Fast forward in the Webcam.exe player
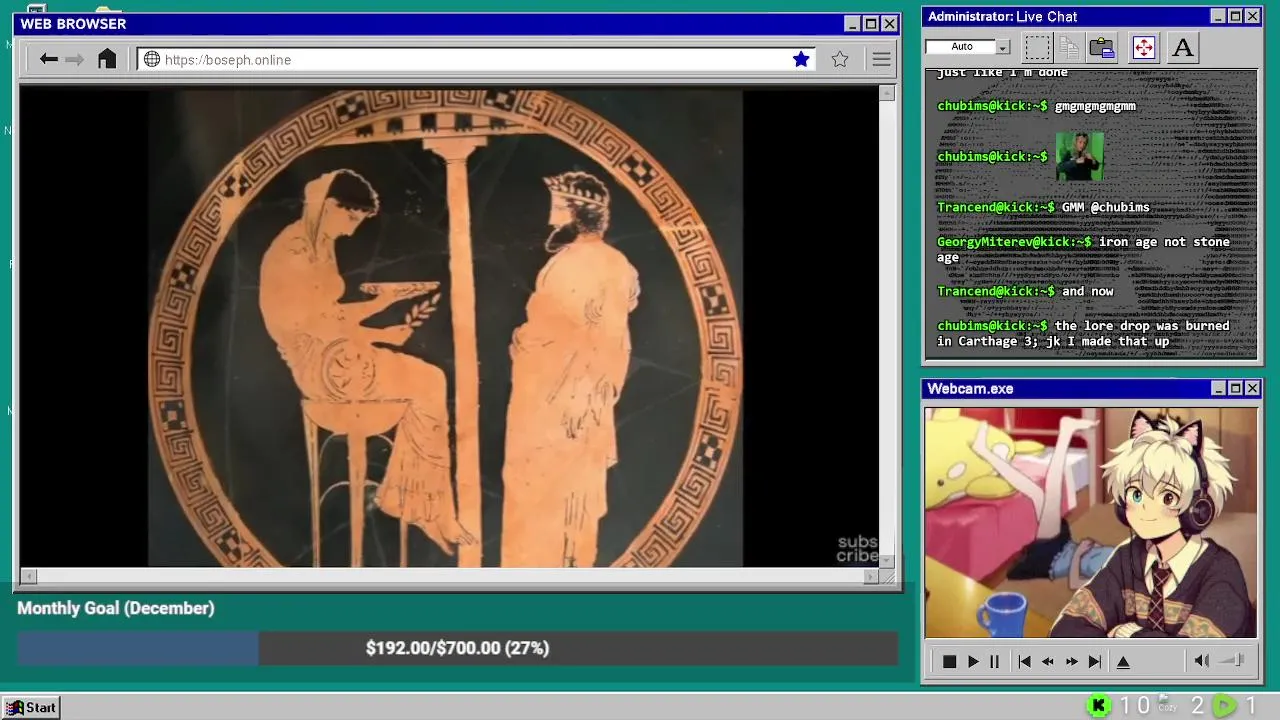This screenshot has height=720, width=1280. tap(1072, 661)
